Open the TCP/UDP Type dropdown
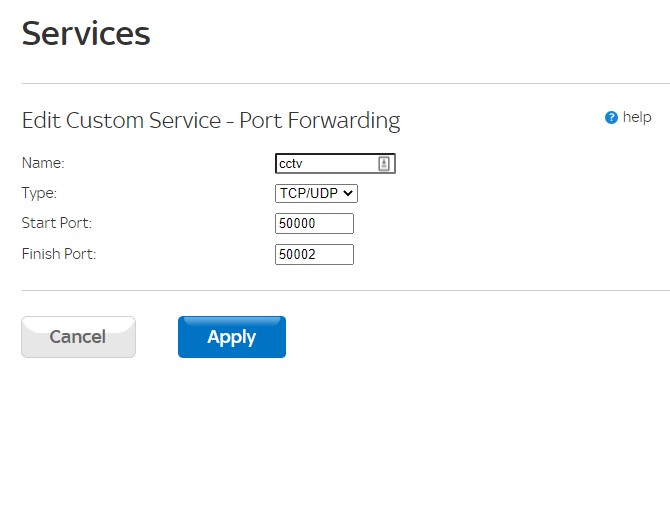The height and width of the screenshot is (510, 670). [x=316, y=193]
